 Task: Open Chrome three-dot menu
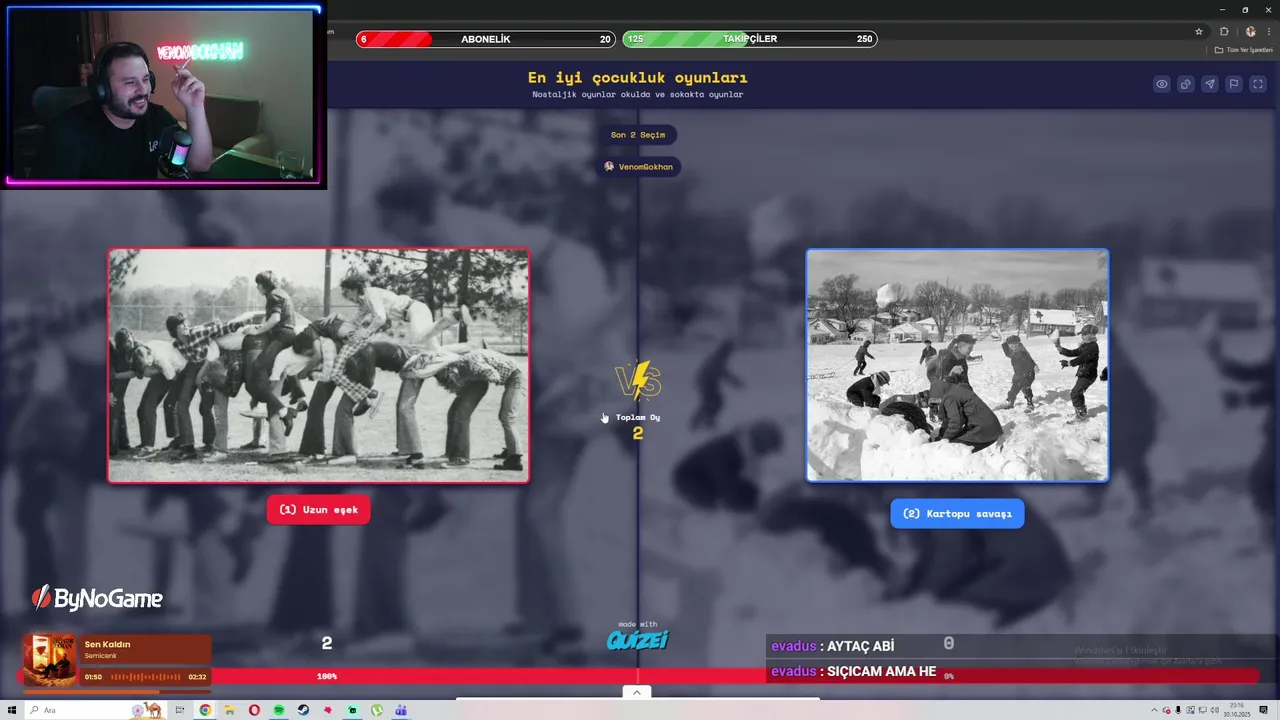click(x=1268, y=31)
